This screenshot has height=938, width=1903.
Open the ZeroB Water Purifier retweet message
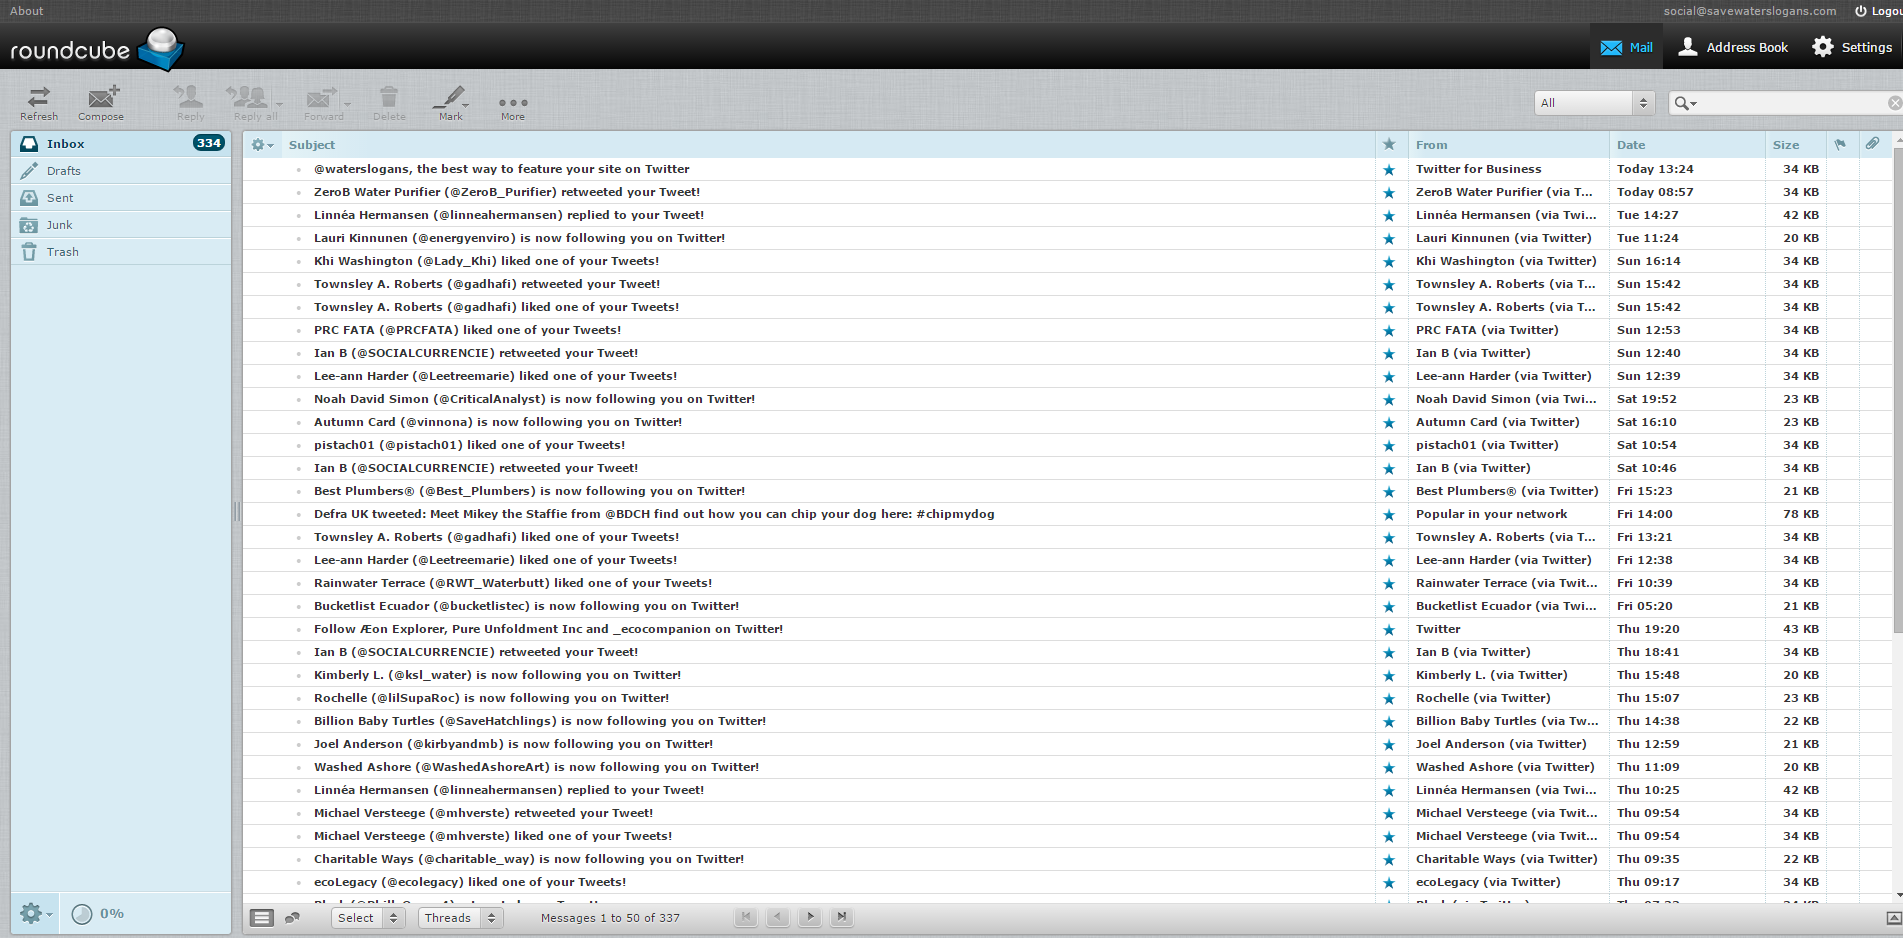(x=507, y=192)
